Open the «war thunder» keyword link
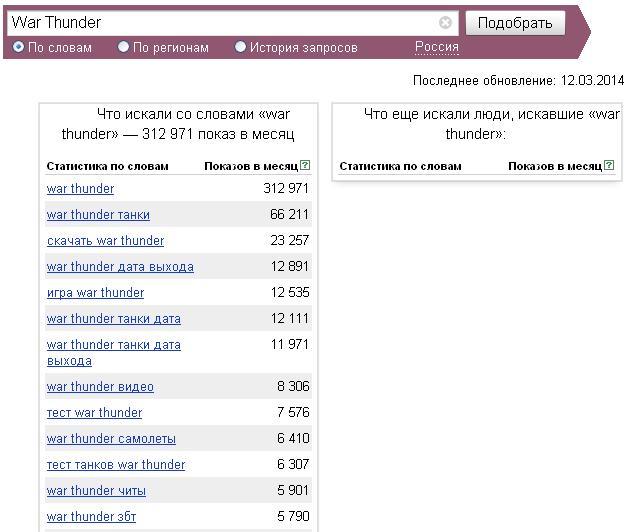 point(80,189)
